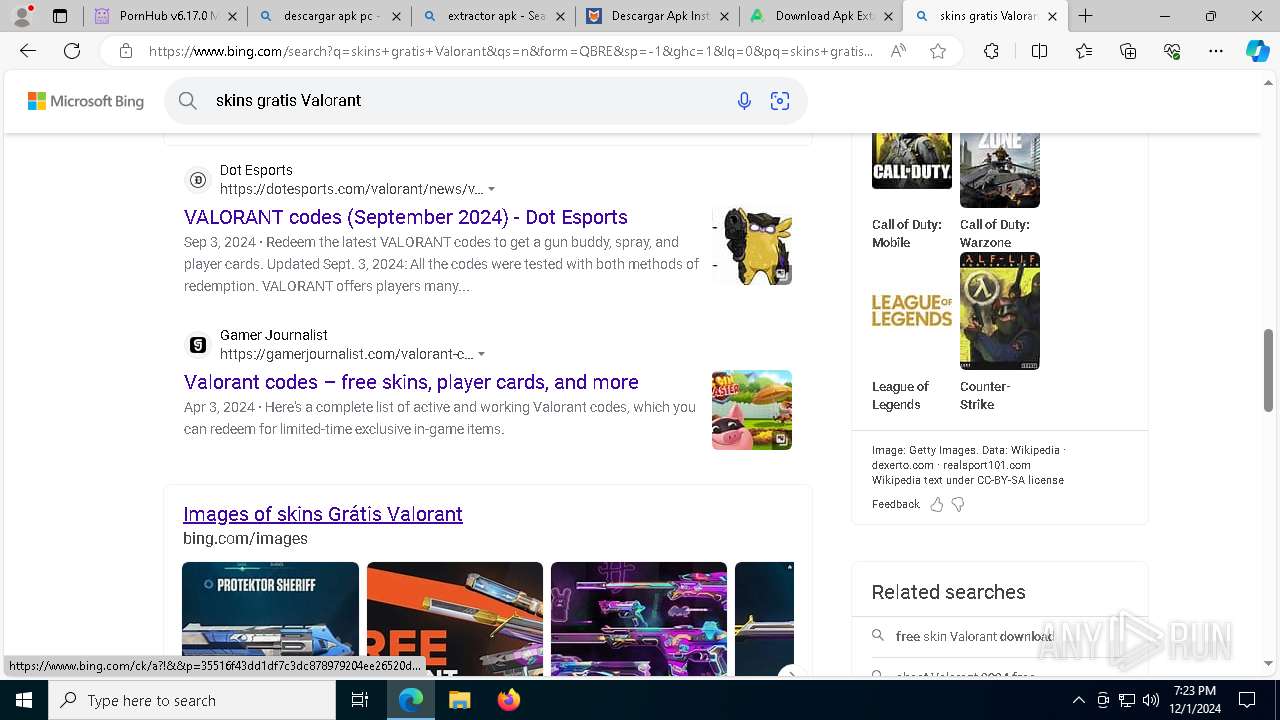Add page to favorites star icon
The image size is (1280, 720).
938,51
